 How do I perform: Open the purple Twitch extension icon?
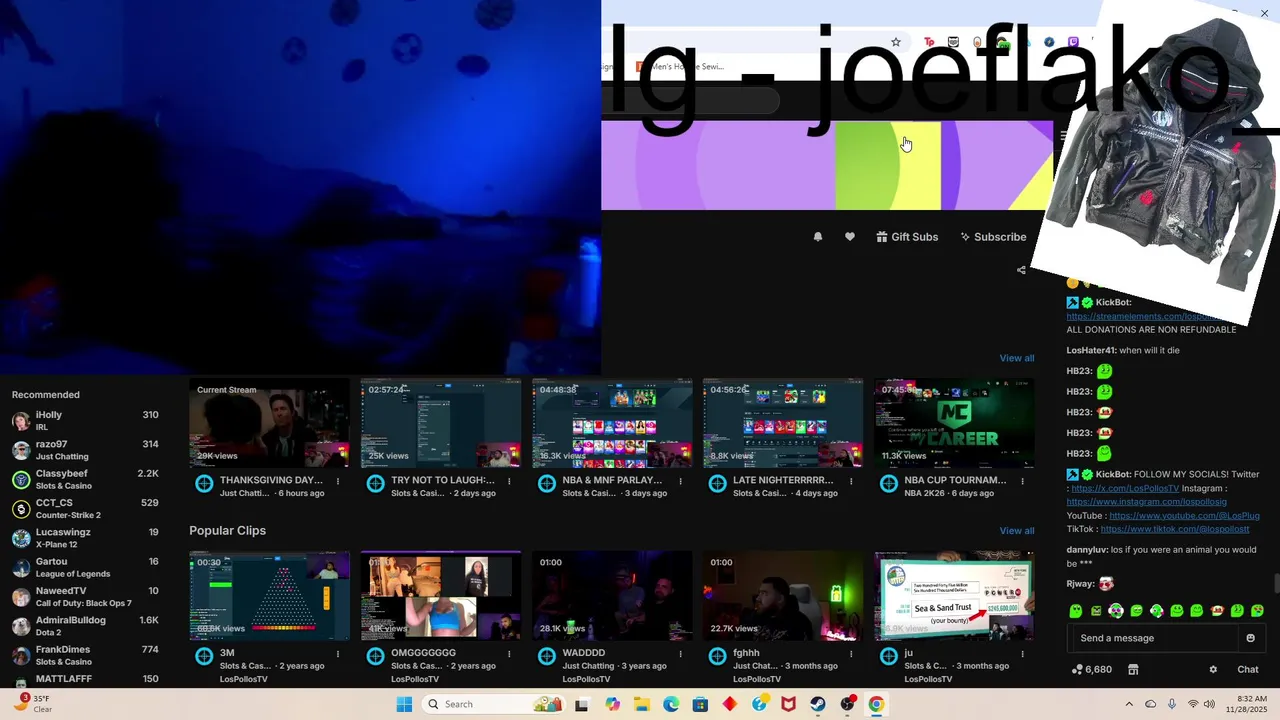coord(1074,42)
